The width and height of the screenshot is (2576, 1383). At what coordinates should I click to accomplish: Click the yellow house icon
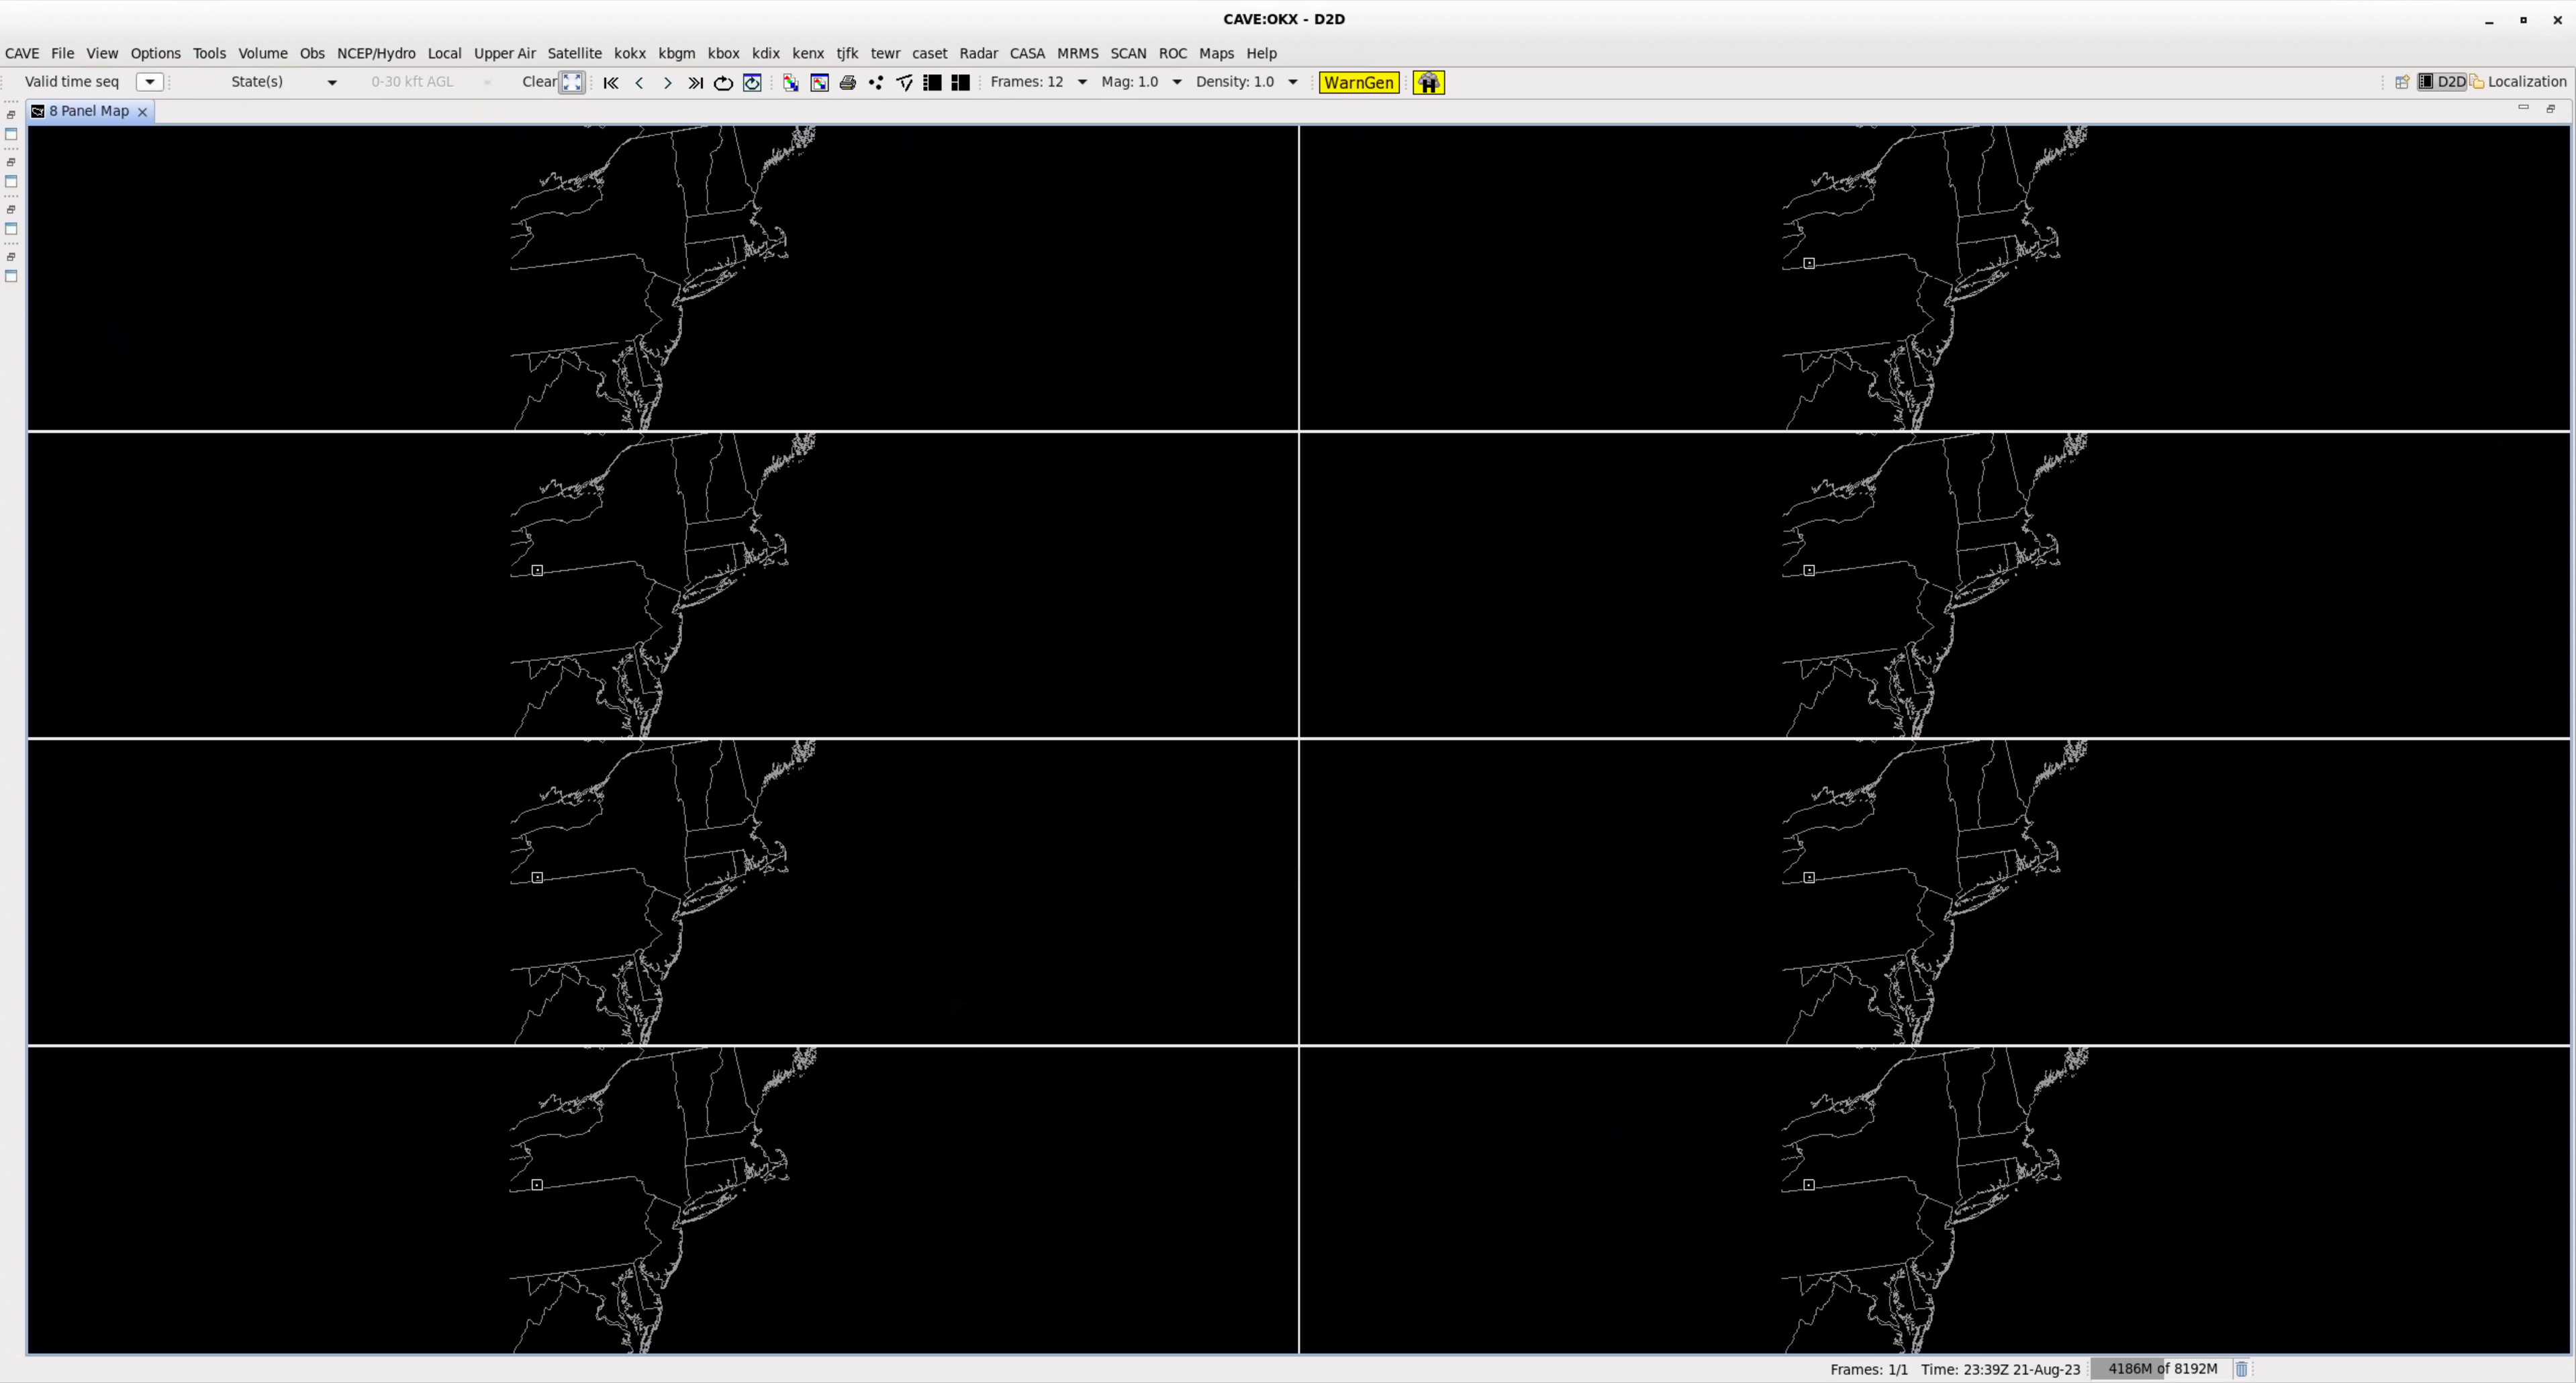1428,83
